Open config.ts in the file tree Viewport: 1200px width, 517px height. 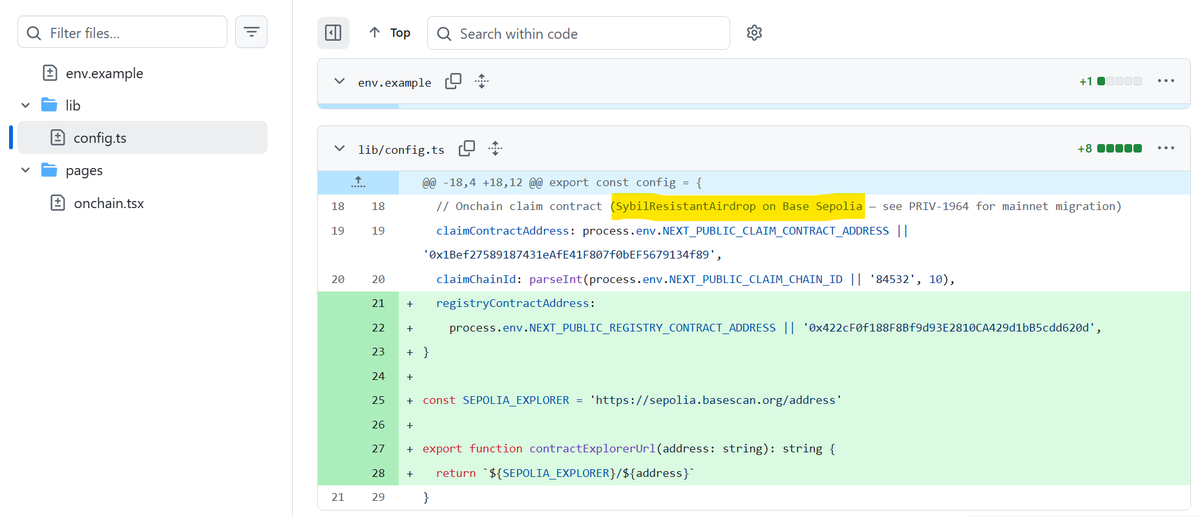coord(142,138)
